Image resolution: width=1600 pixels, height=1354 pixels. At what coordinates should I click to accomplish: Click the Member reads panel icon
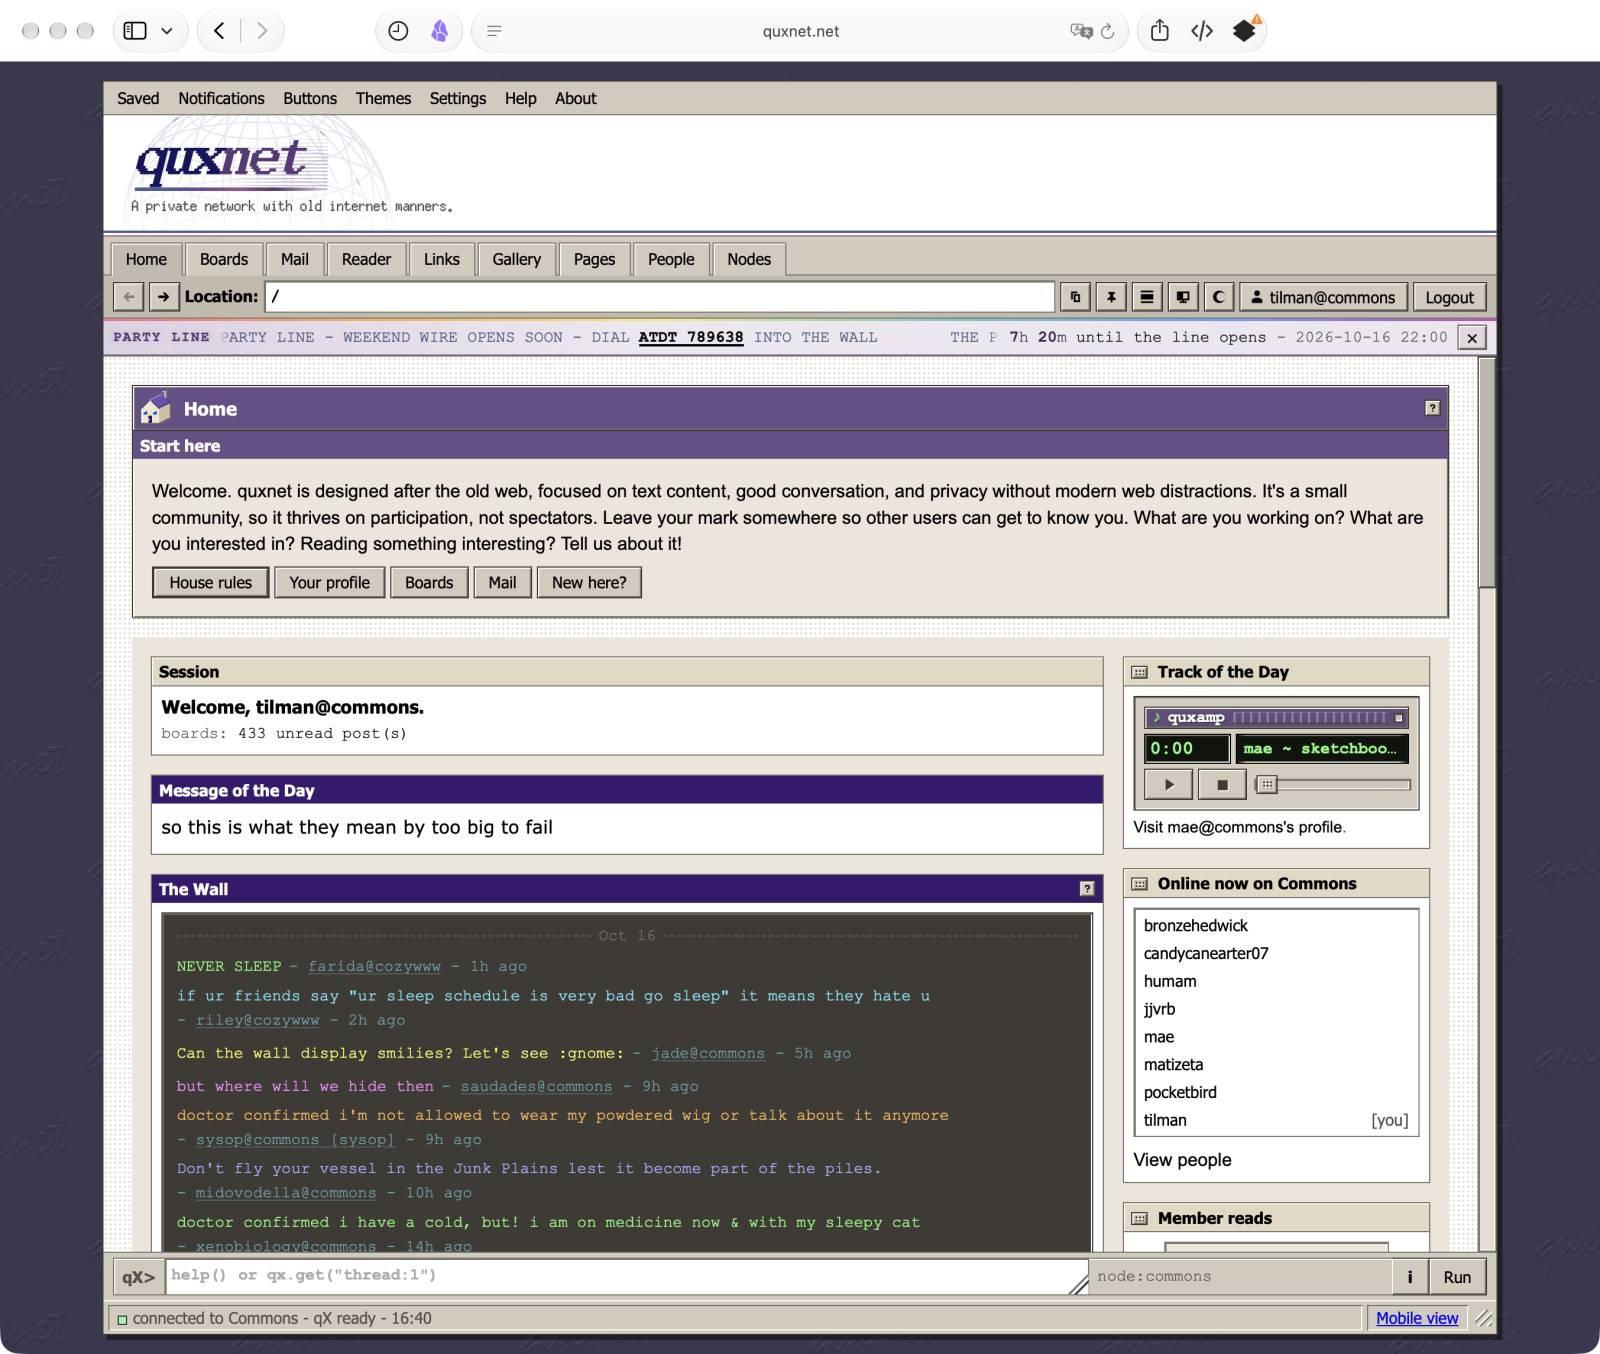[x=1139, y=1218]
